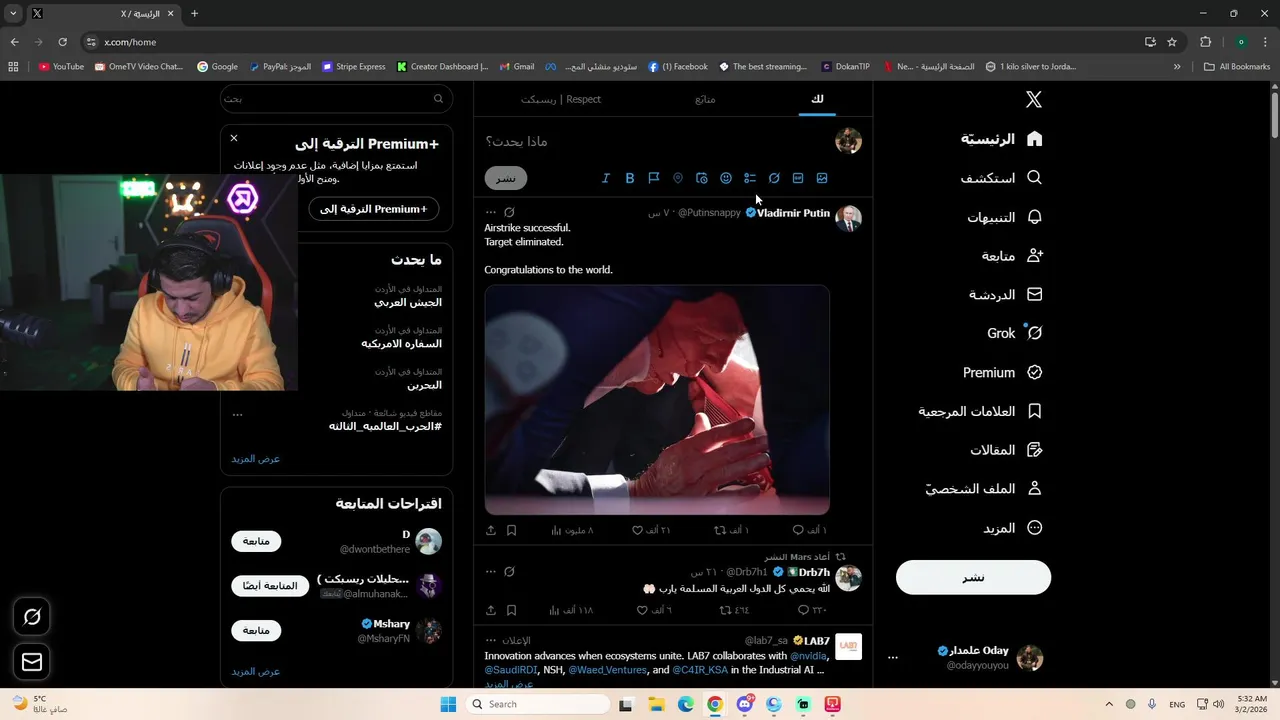Switch to the متابَع (Following) tab

point(705,99)
